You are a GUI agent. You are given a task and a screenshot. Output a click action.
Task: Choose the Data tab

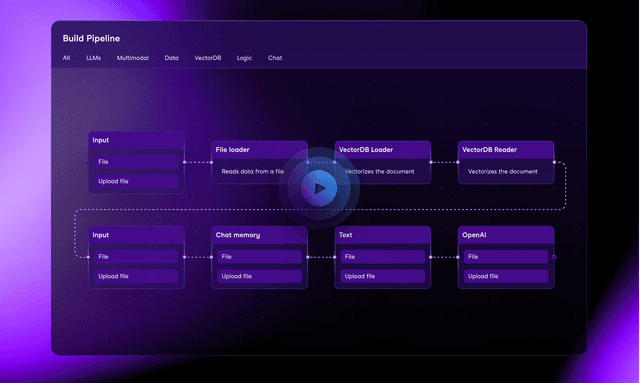coord(171,58)
